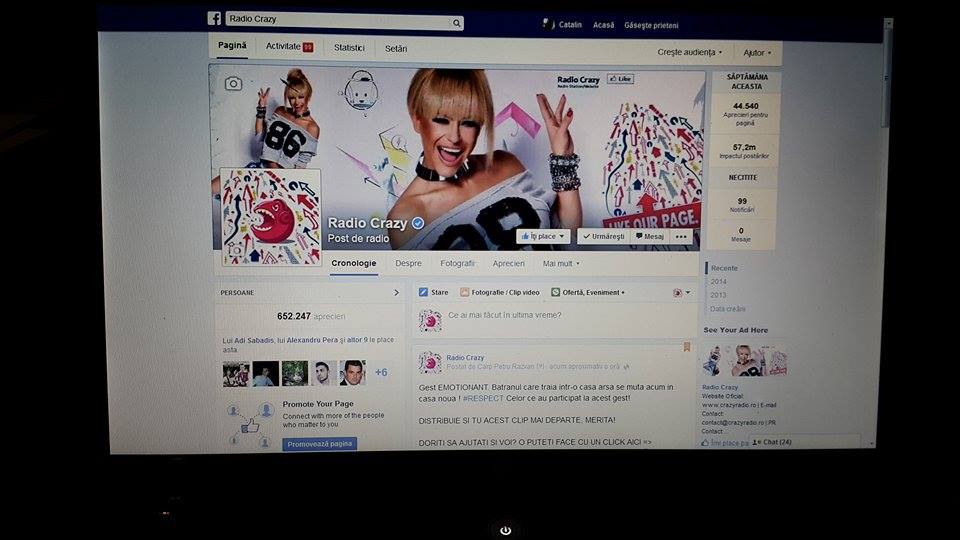
Task: Click the Mesaj button
Action: [649, 237]
